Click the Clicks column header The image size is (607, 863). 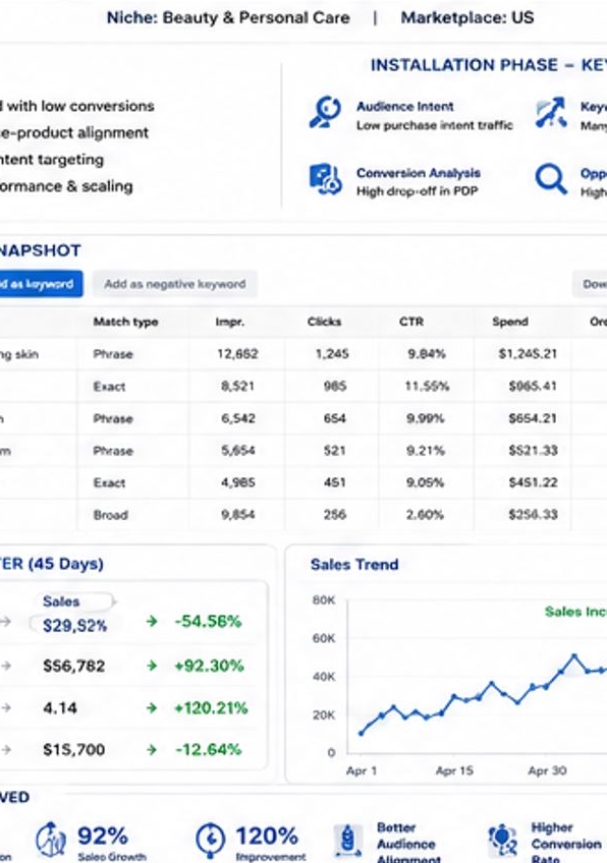324,322
